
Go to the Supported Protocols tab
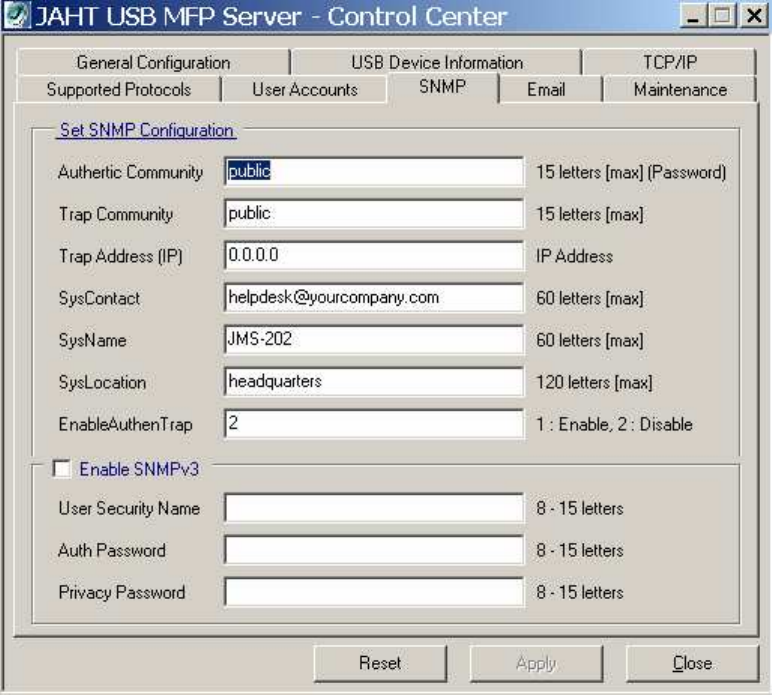pyautogui.click(x=118, y=90)
